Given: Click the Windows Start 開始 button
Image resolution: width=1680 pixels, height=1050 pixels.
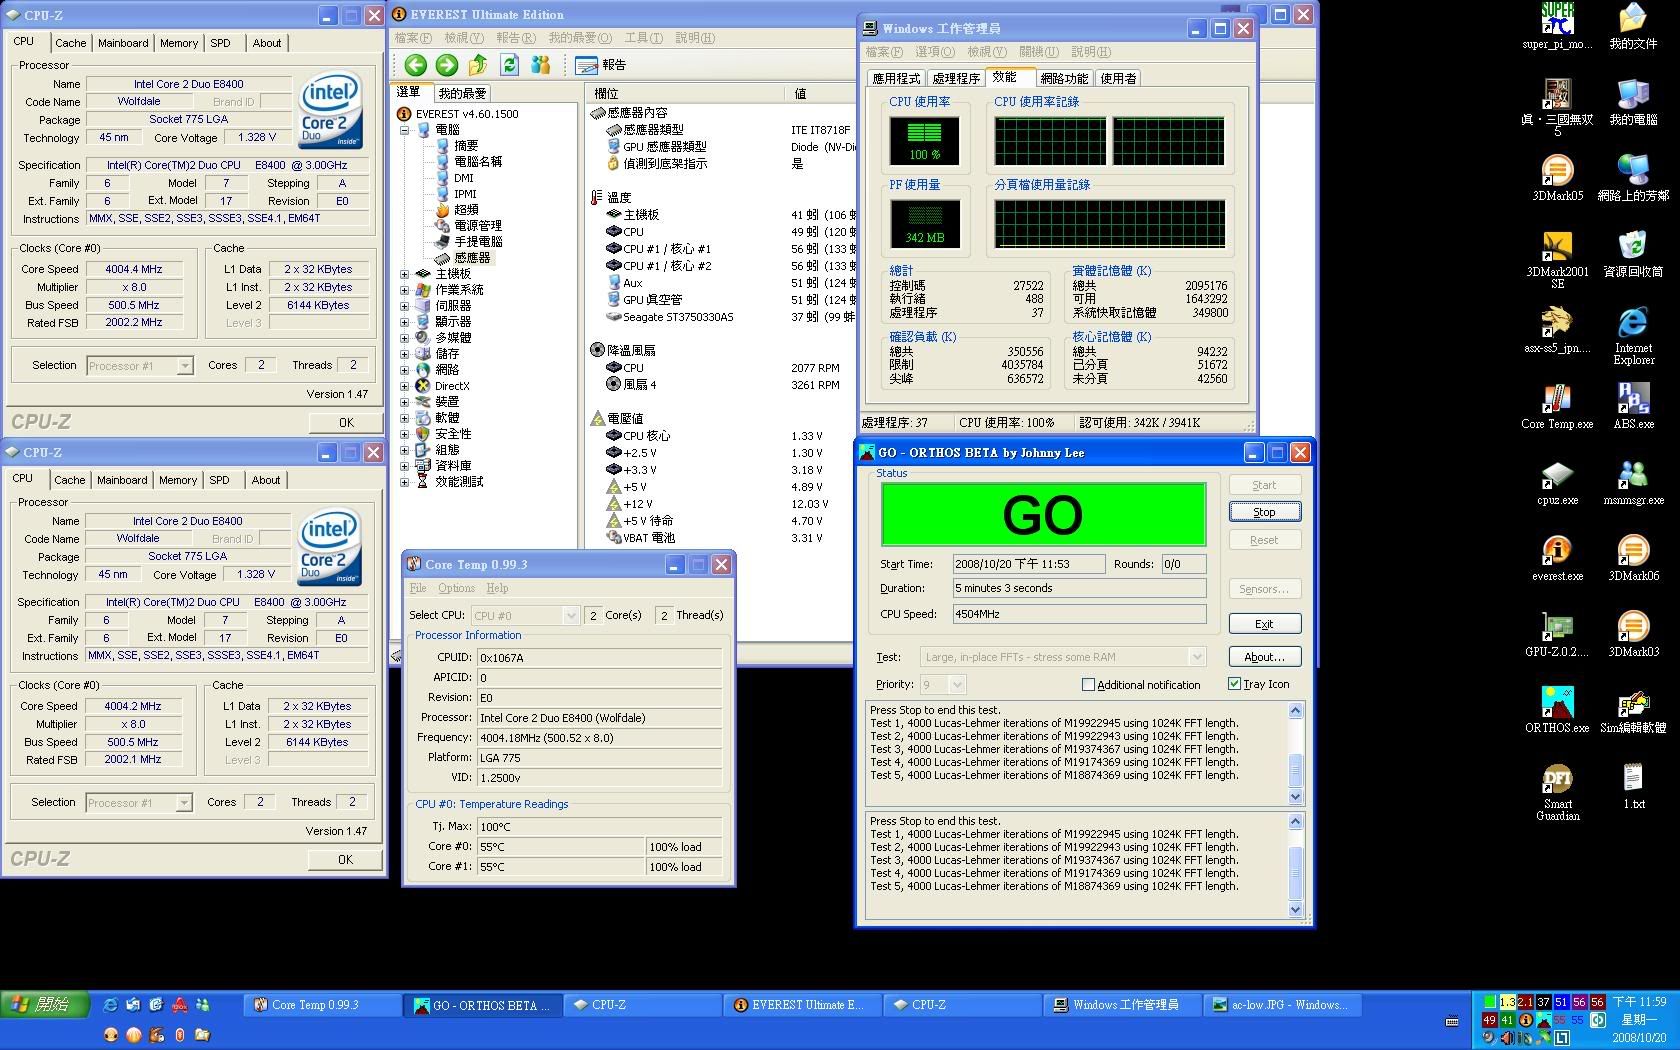Looking at the screenshot, I should [x=45, y=1004].
